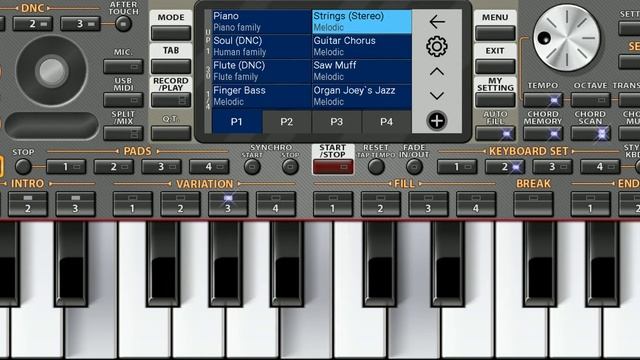Select INTRO 2 button
Screen dimensions: 640x360
tap(28, 204)
